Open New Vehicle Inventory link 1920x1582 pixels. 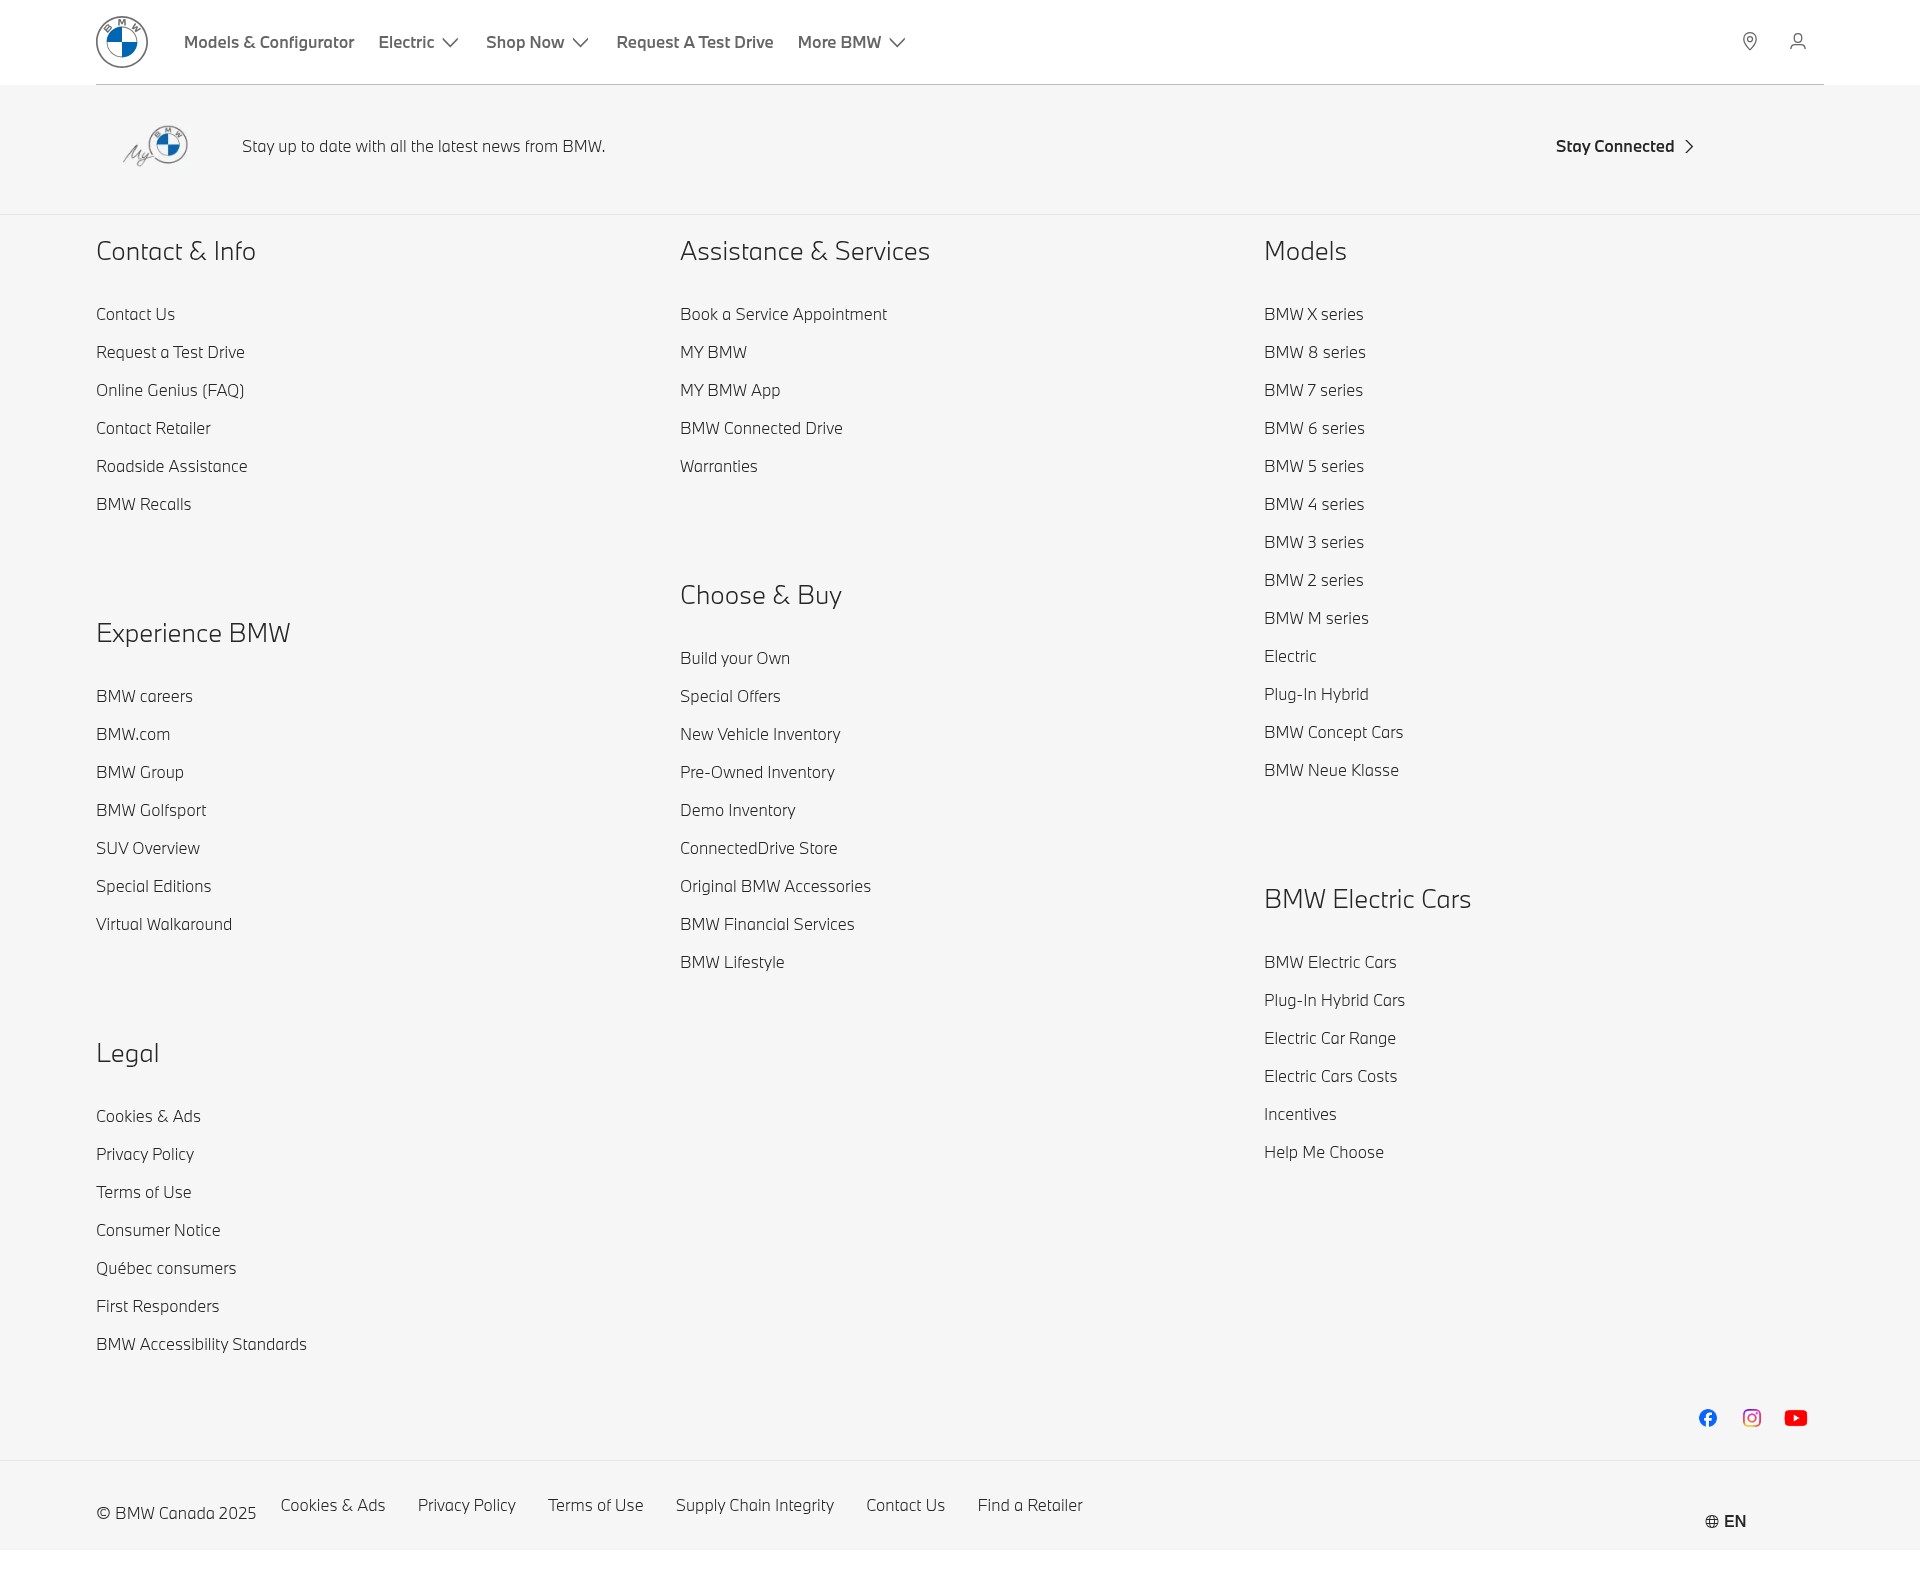[x=760, y=734]
